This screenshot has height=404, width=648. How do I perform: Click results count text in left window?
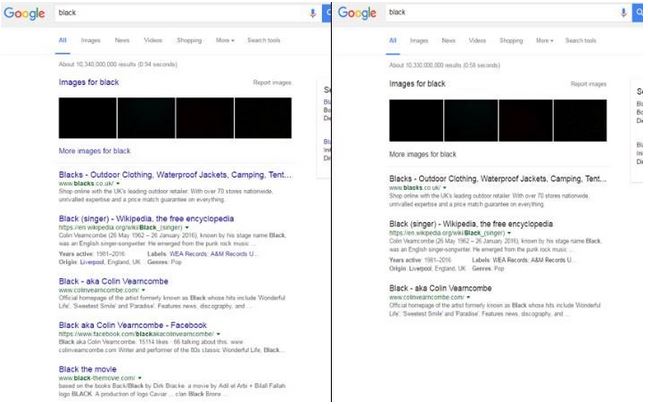118,64
